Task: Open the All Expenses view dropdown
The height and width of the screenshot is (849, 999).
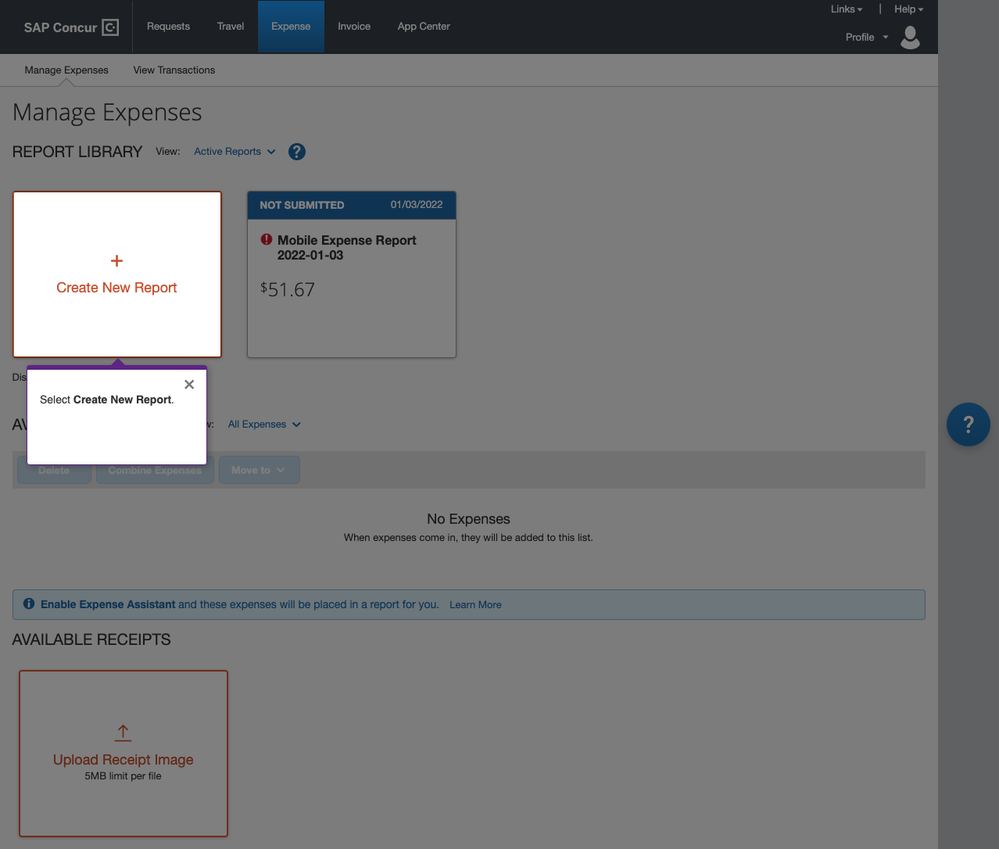Action: click(264, 424)
